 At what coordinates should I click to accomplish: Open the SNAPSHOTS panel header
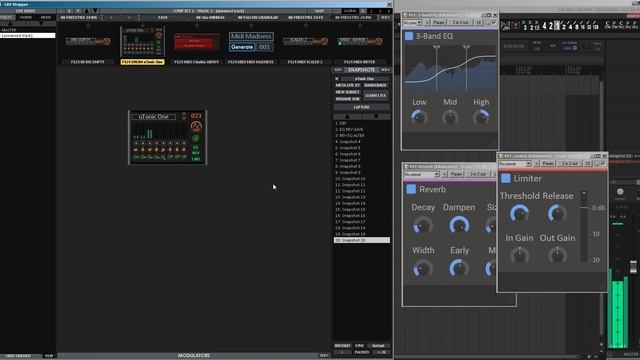361,70
